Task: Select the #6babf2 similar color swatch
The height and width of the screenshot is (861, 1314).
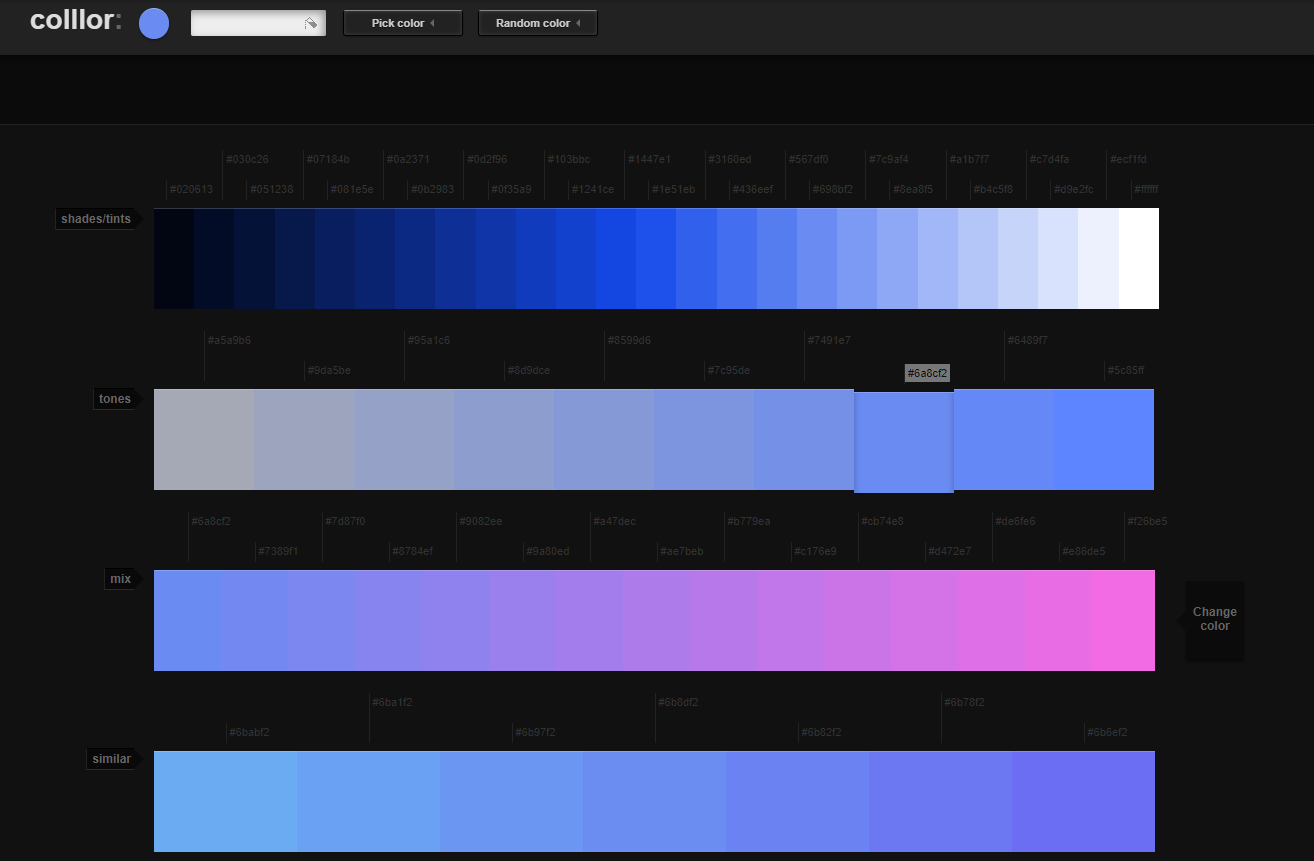Action: [225, 801]
